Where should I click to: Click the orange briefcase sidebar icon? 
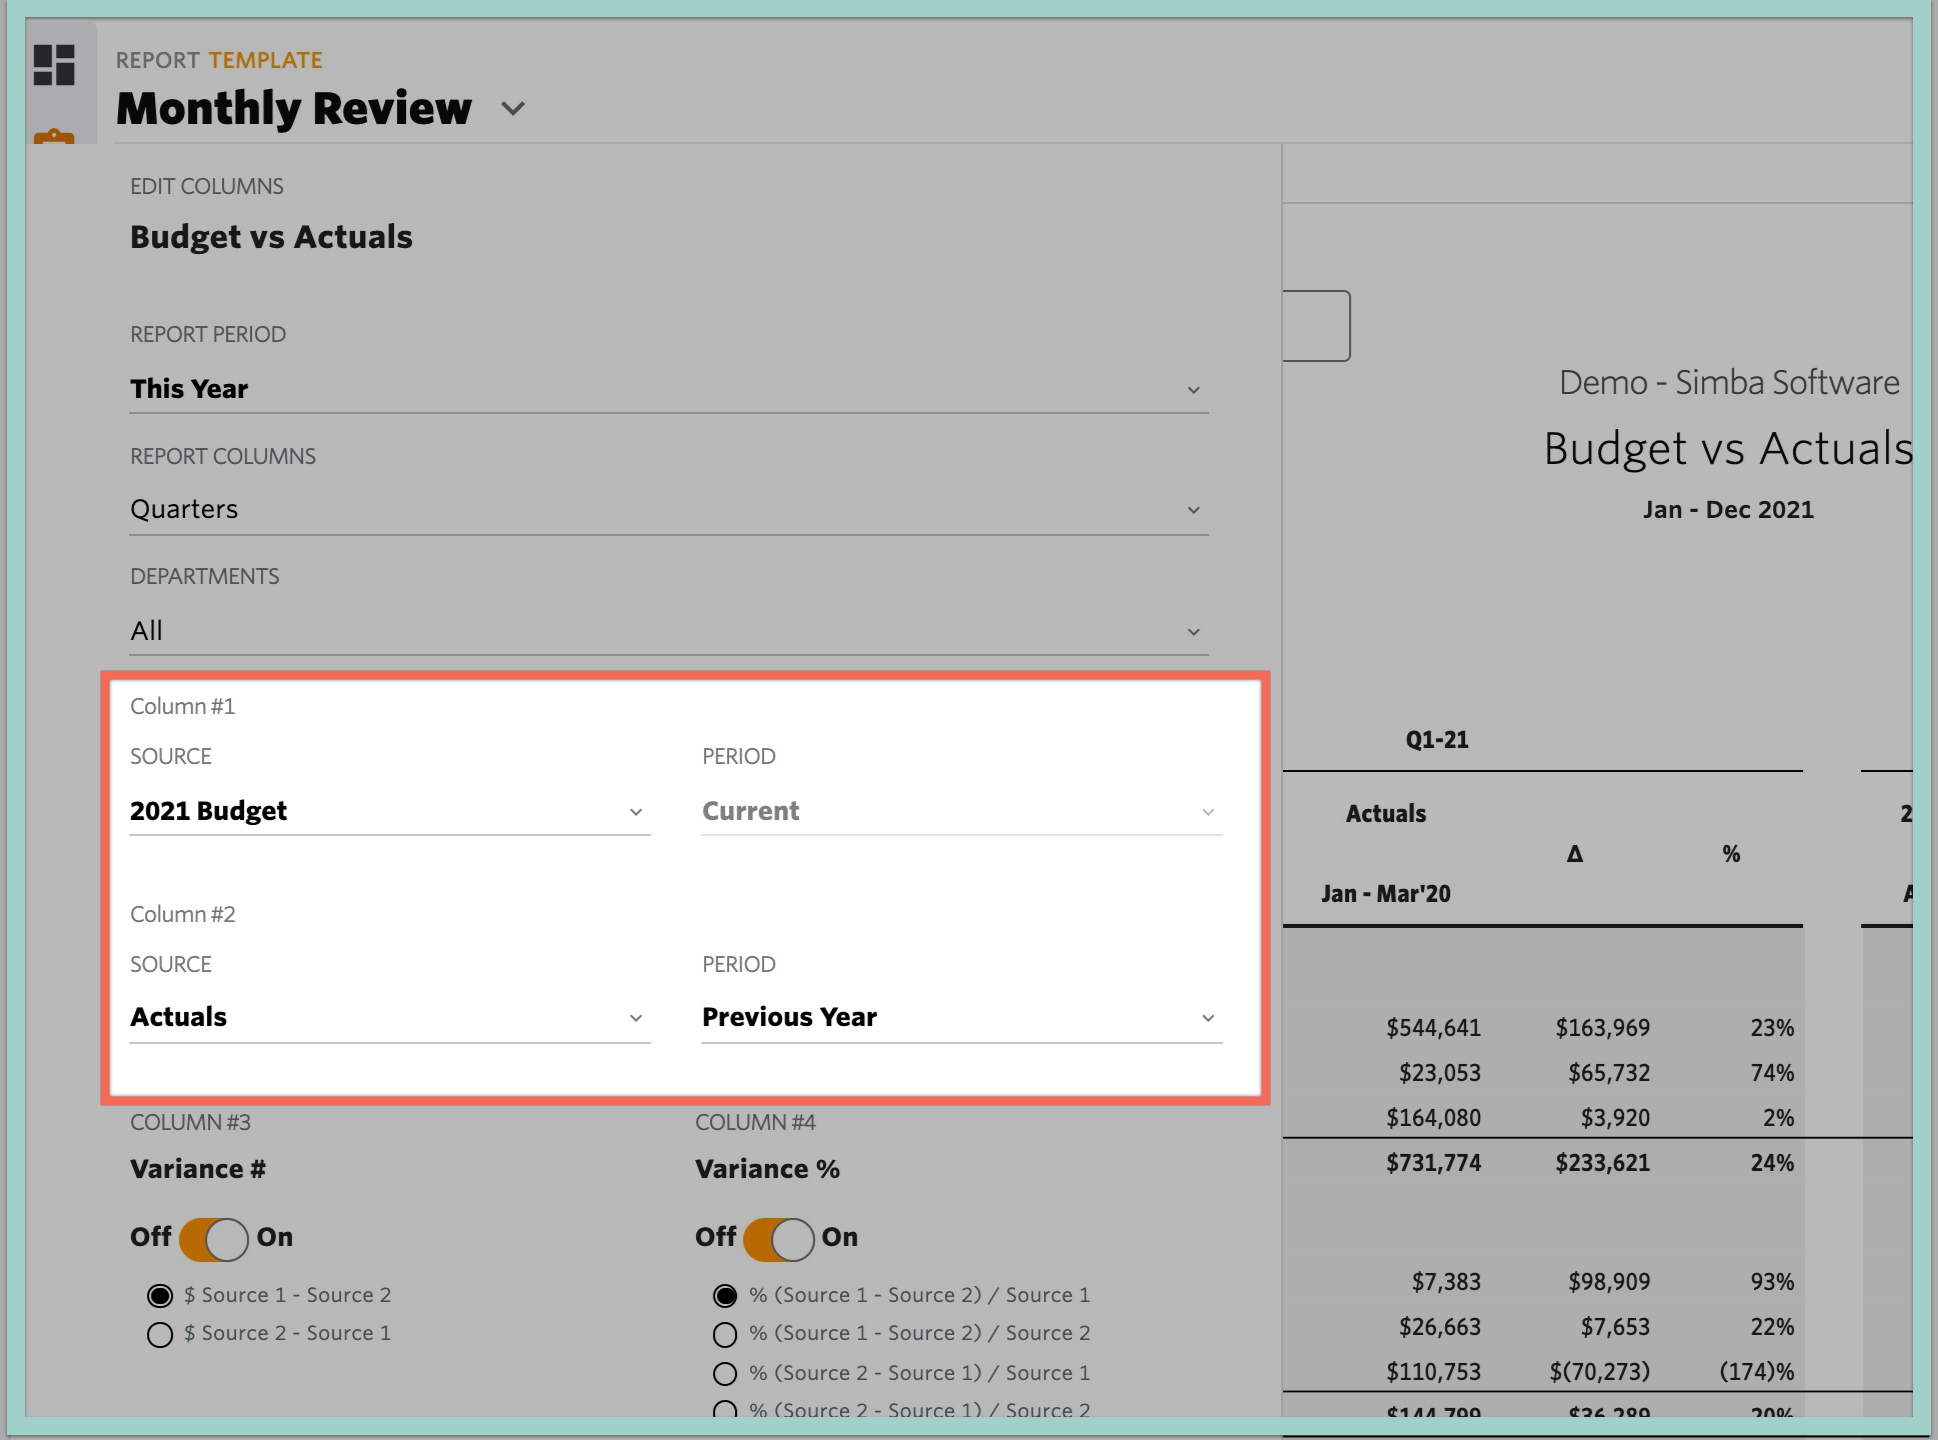point(54,137)
